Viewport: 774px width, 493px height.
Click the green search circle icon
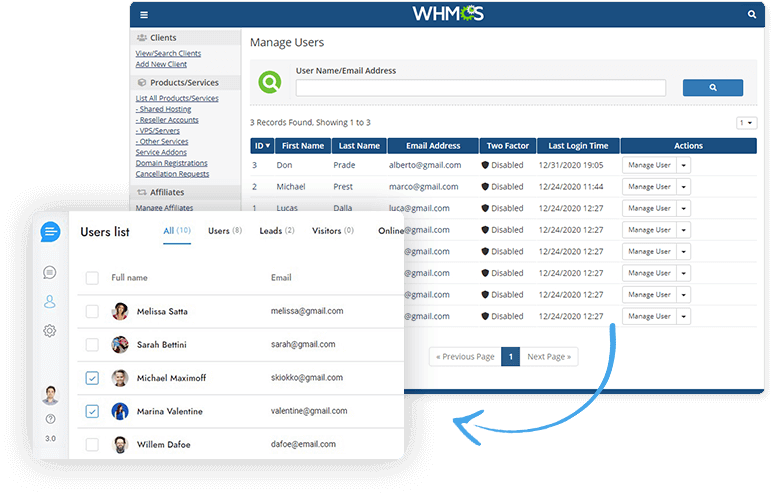click(270, 81)
